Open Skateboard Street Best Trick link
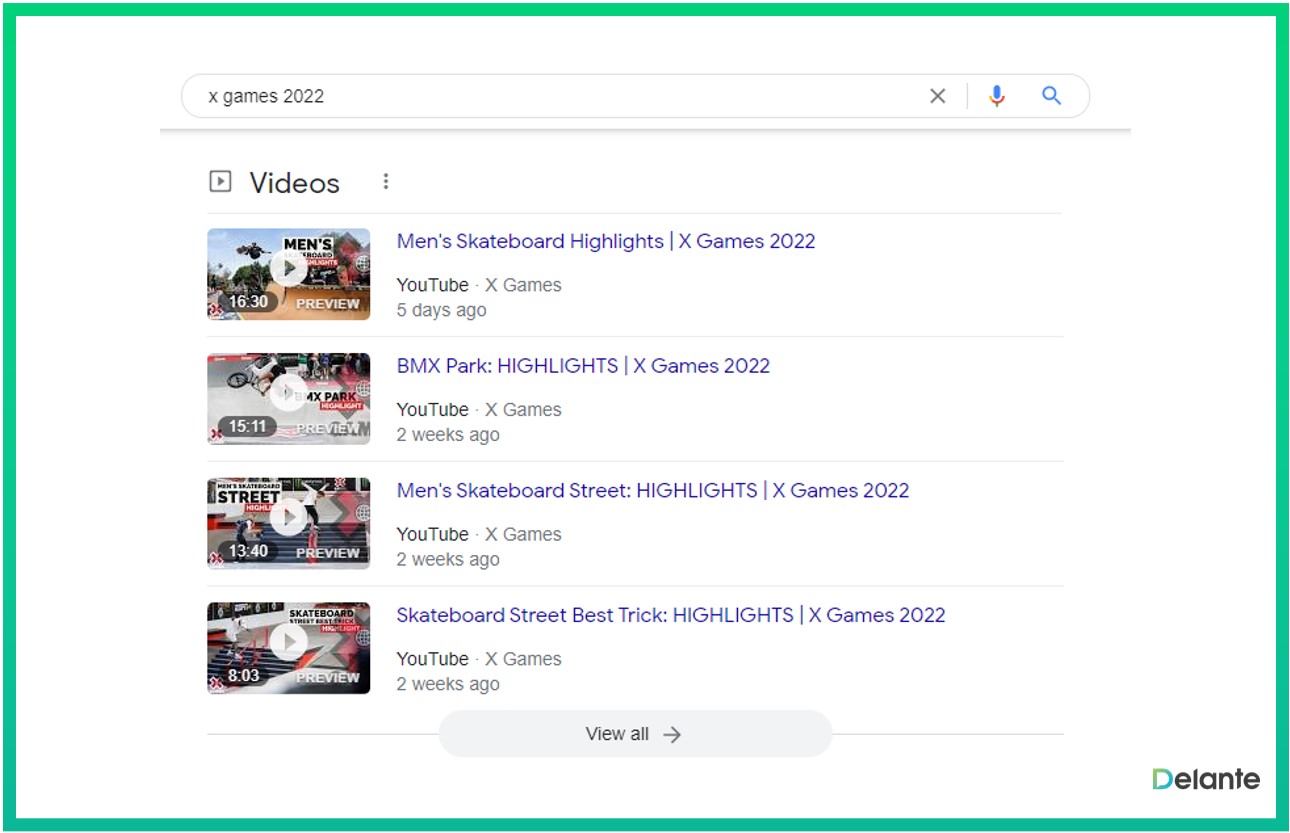Screen dimensions: 1290x833 [x=670, y=615]
